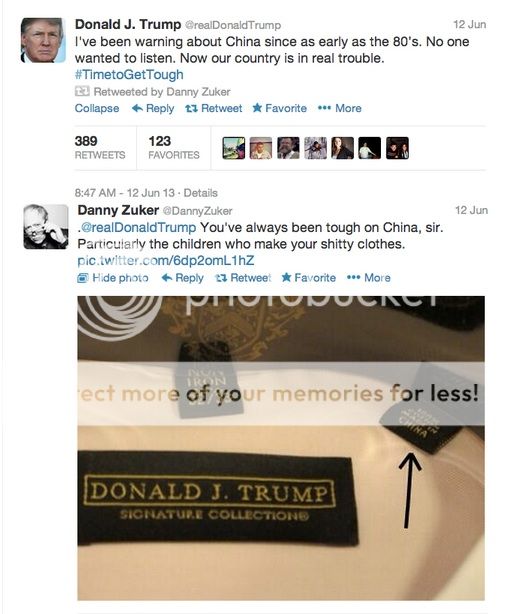Collapse the expanded Trump tweet
This screenshot has height=614, width=510.
[97, 108]
